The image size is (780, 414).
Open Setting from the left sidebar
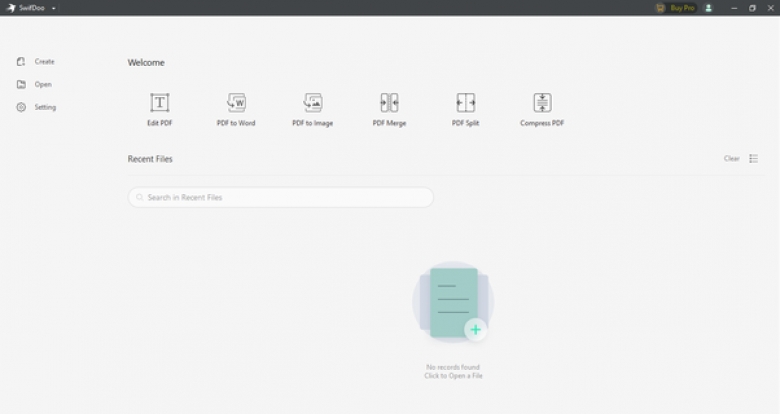coord(45,107)
